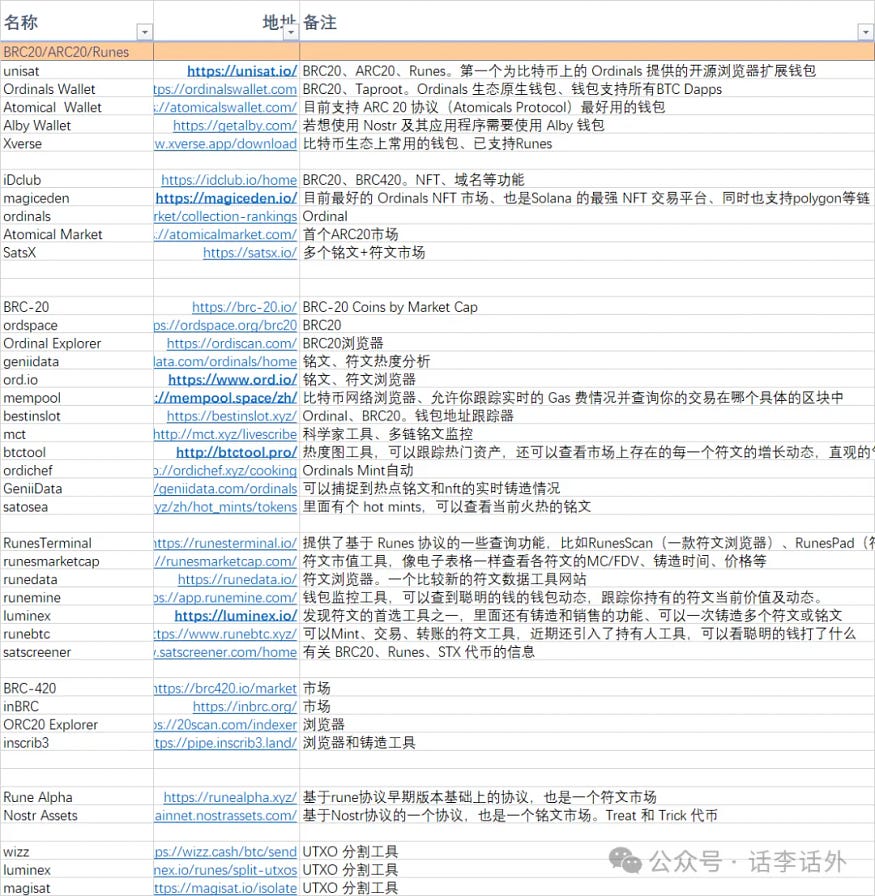Visit the xverse.app/download link
Viewport: 875px width, 896px height.
point(225,143)
